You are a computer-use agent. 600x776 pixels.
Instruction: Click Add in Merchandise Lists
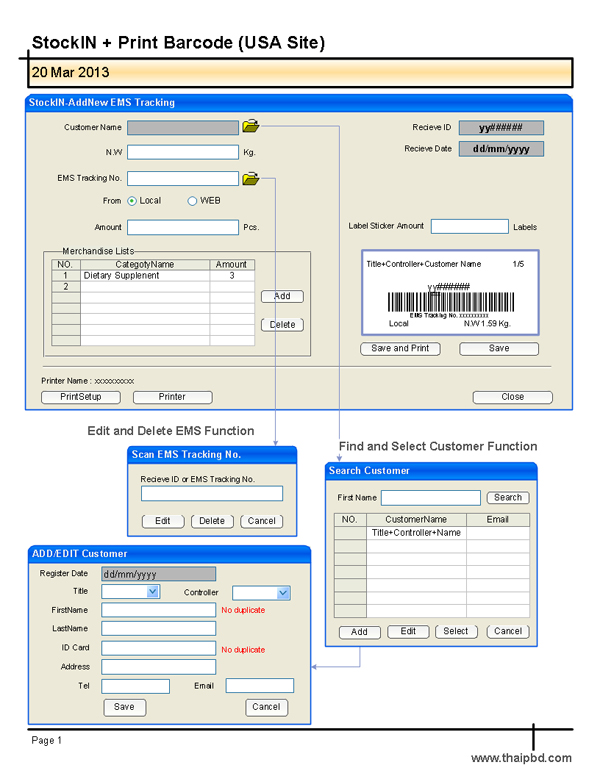pyautogui.click(x=282, y=296)
